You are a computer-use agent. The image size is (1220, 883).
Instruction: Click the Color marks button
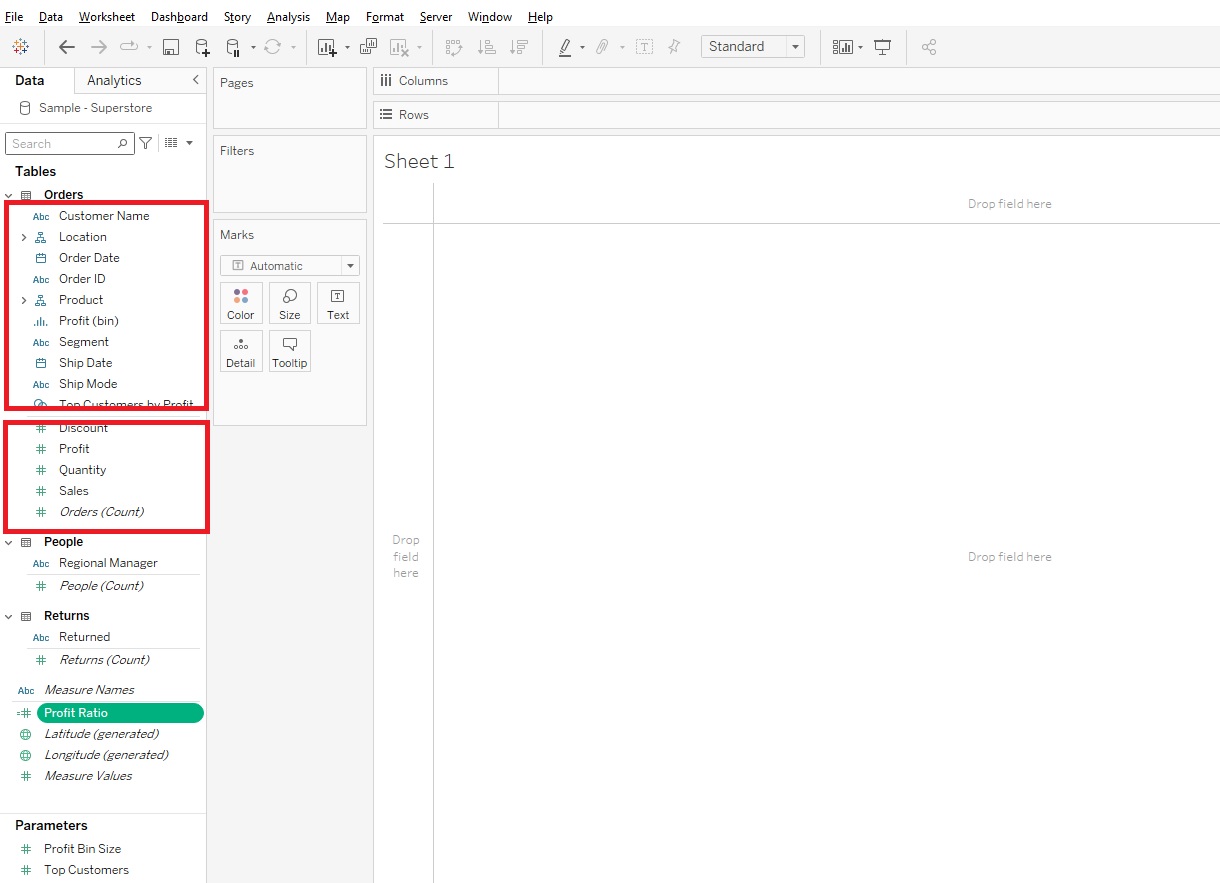coord(241,303)
